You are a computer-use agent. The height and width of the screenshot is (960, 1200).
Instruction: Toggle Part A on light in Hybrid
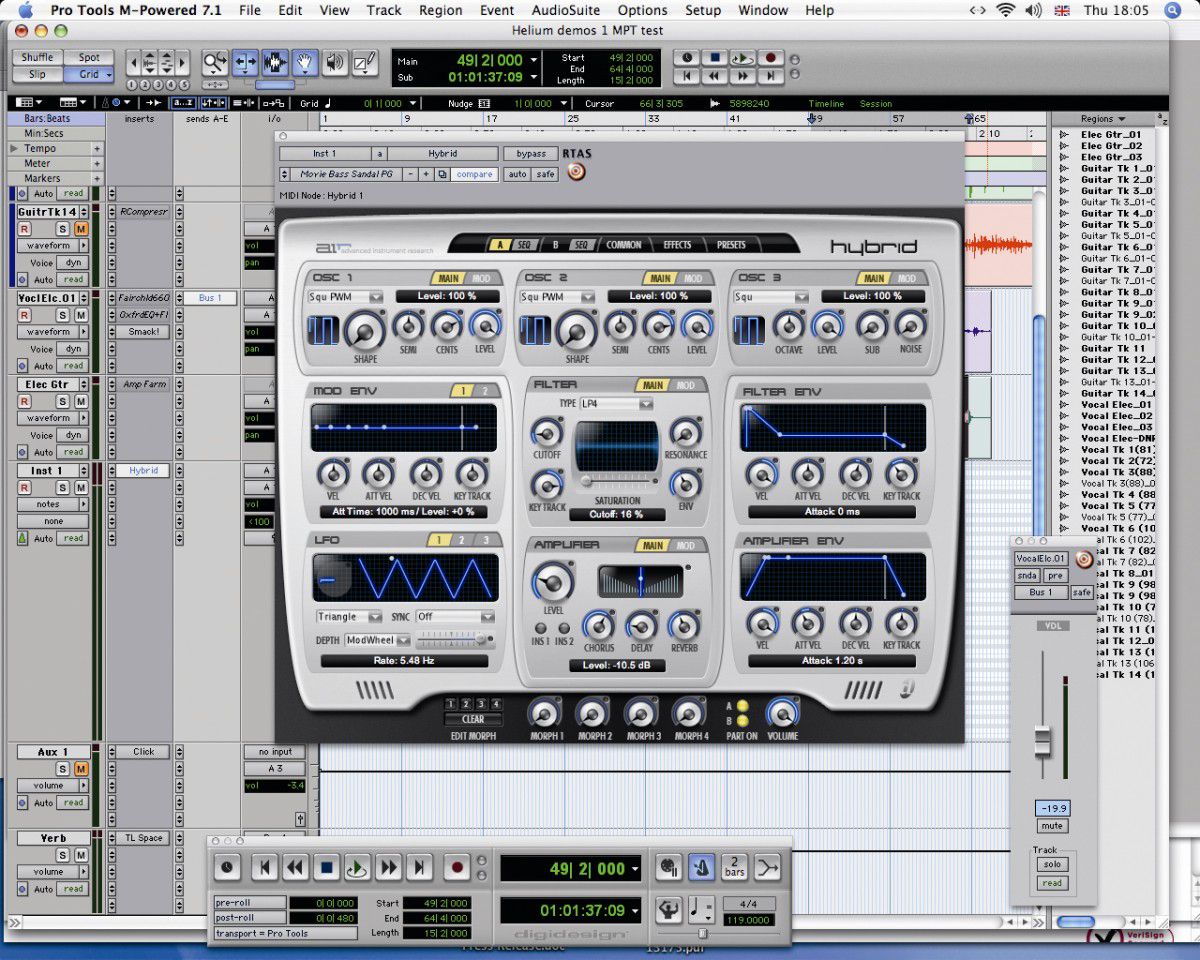[x=743, y=707]
